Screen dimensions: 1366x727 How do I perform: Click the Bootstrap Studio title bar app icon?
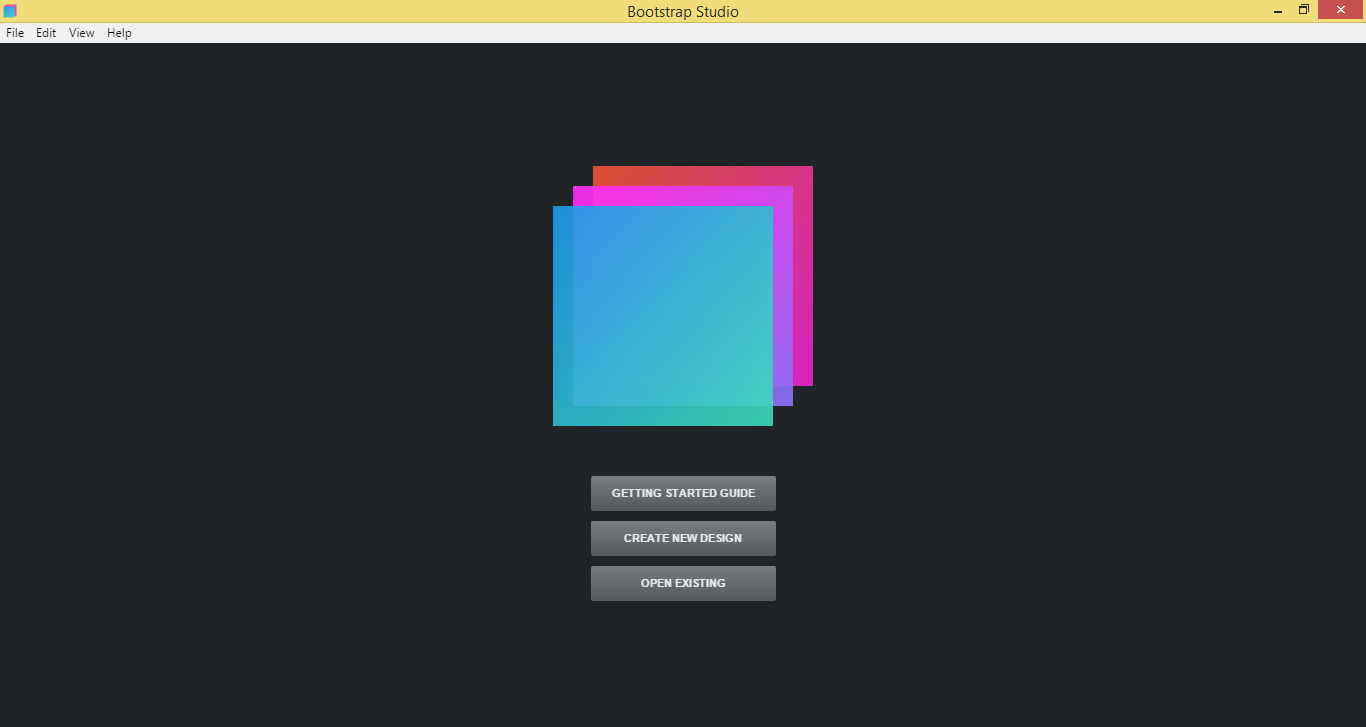click(10, 11)
